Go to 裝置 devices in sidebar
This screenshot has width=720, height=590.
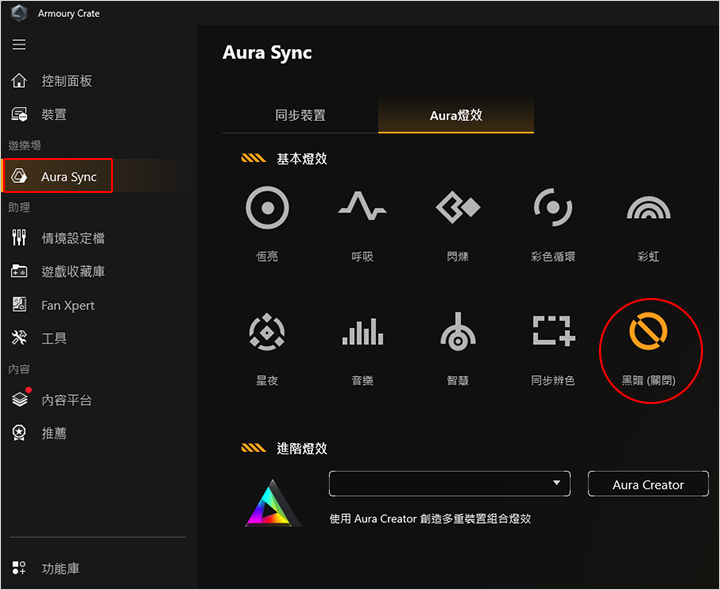pyautogui.click(x=39, y=114)
